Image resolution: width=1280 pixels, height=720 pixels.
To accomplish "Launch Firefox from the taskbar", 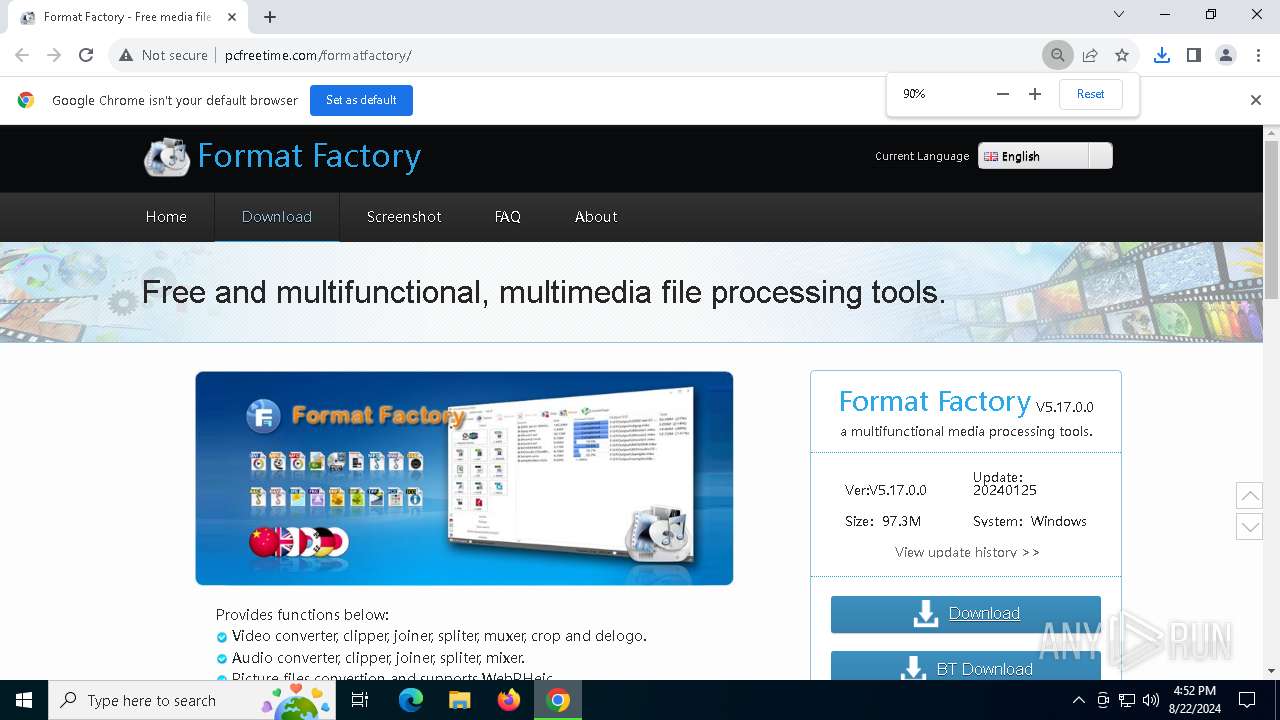I will click(509, 700).
